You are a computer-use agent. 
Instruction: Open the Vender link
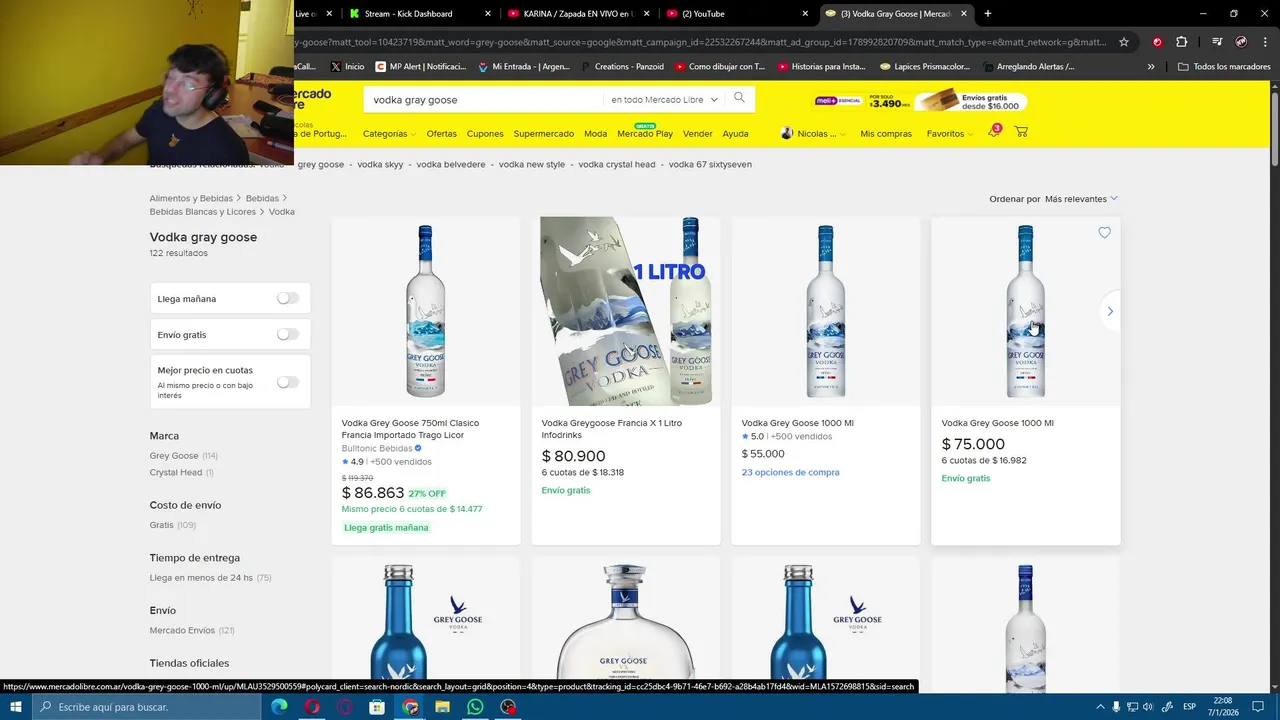tap(697, 134)
